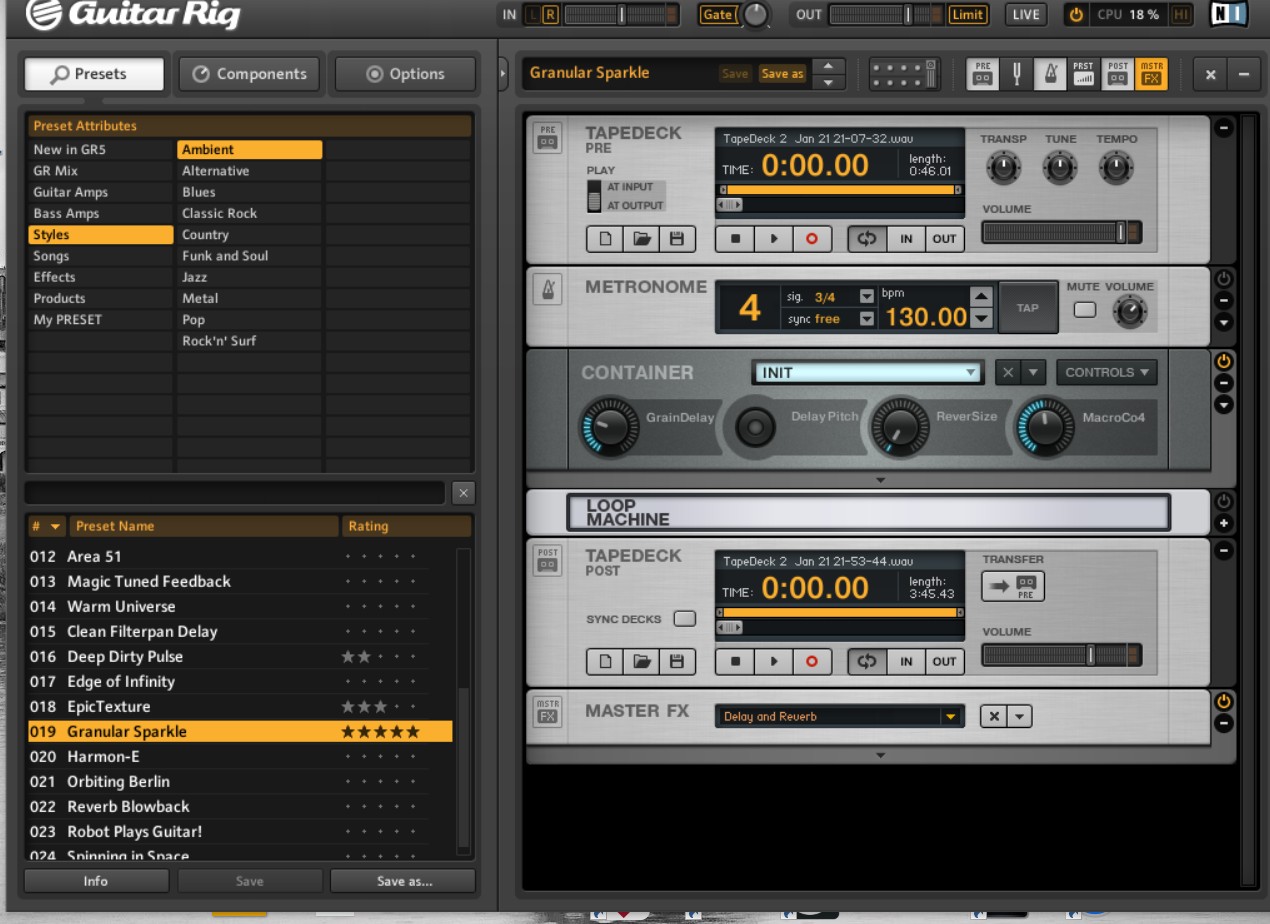Viewport: 1270px width, 924px height.
Task: Open the Container INIT preset dropdown
Action: (867, 372)
